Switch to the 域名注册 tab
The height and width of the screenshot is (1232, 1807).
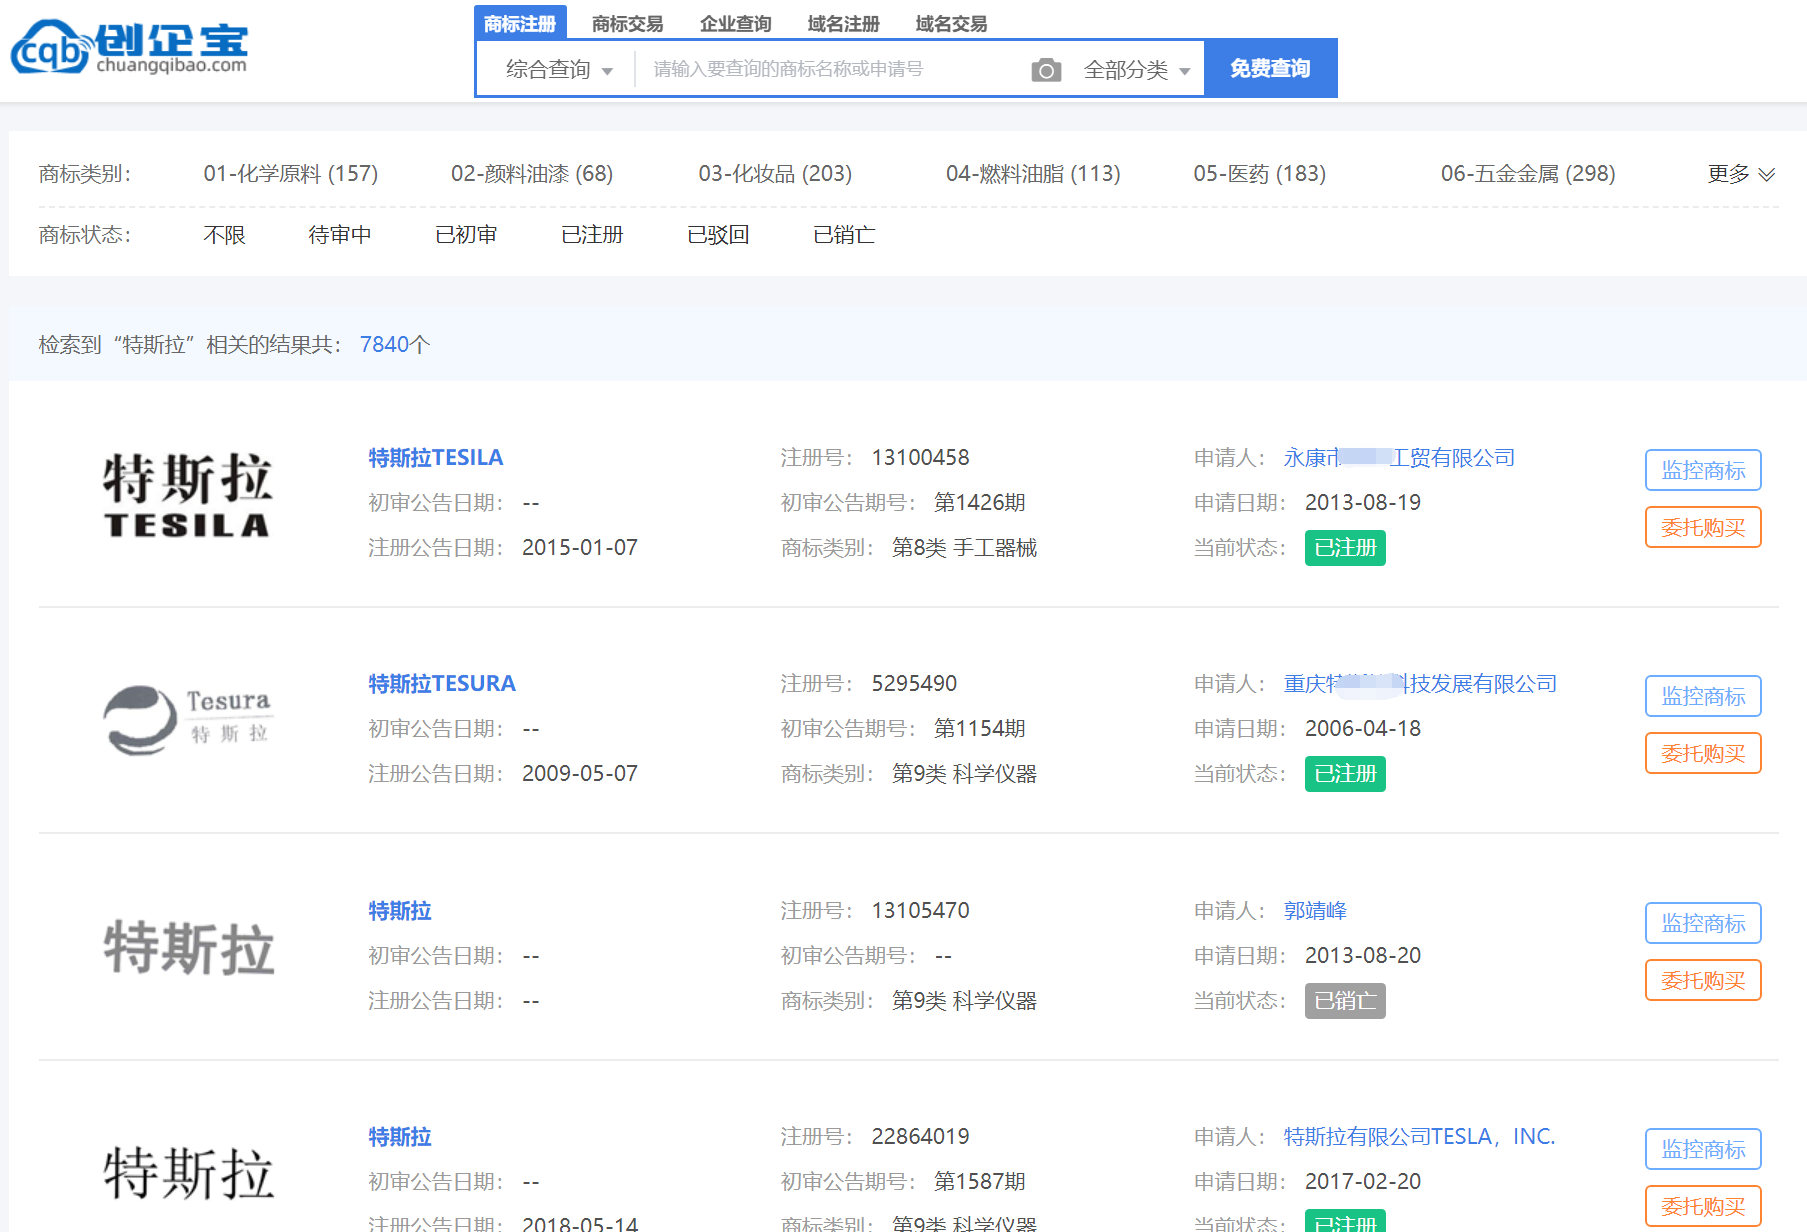pyautogui.click(x=843, y=24)
